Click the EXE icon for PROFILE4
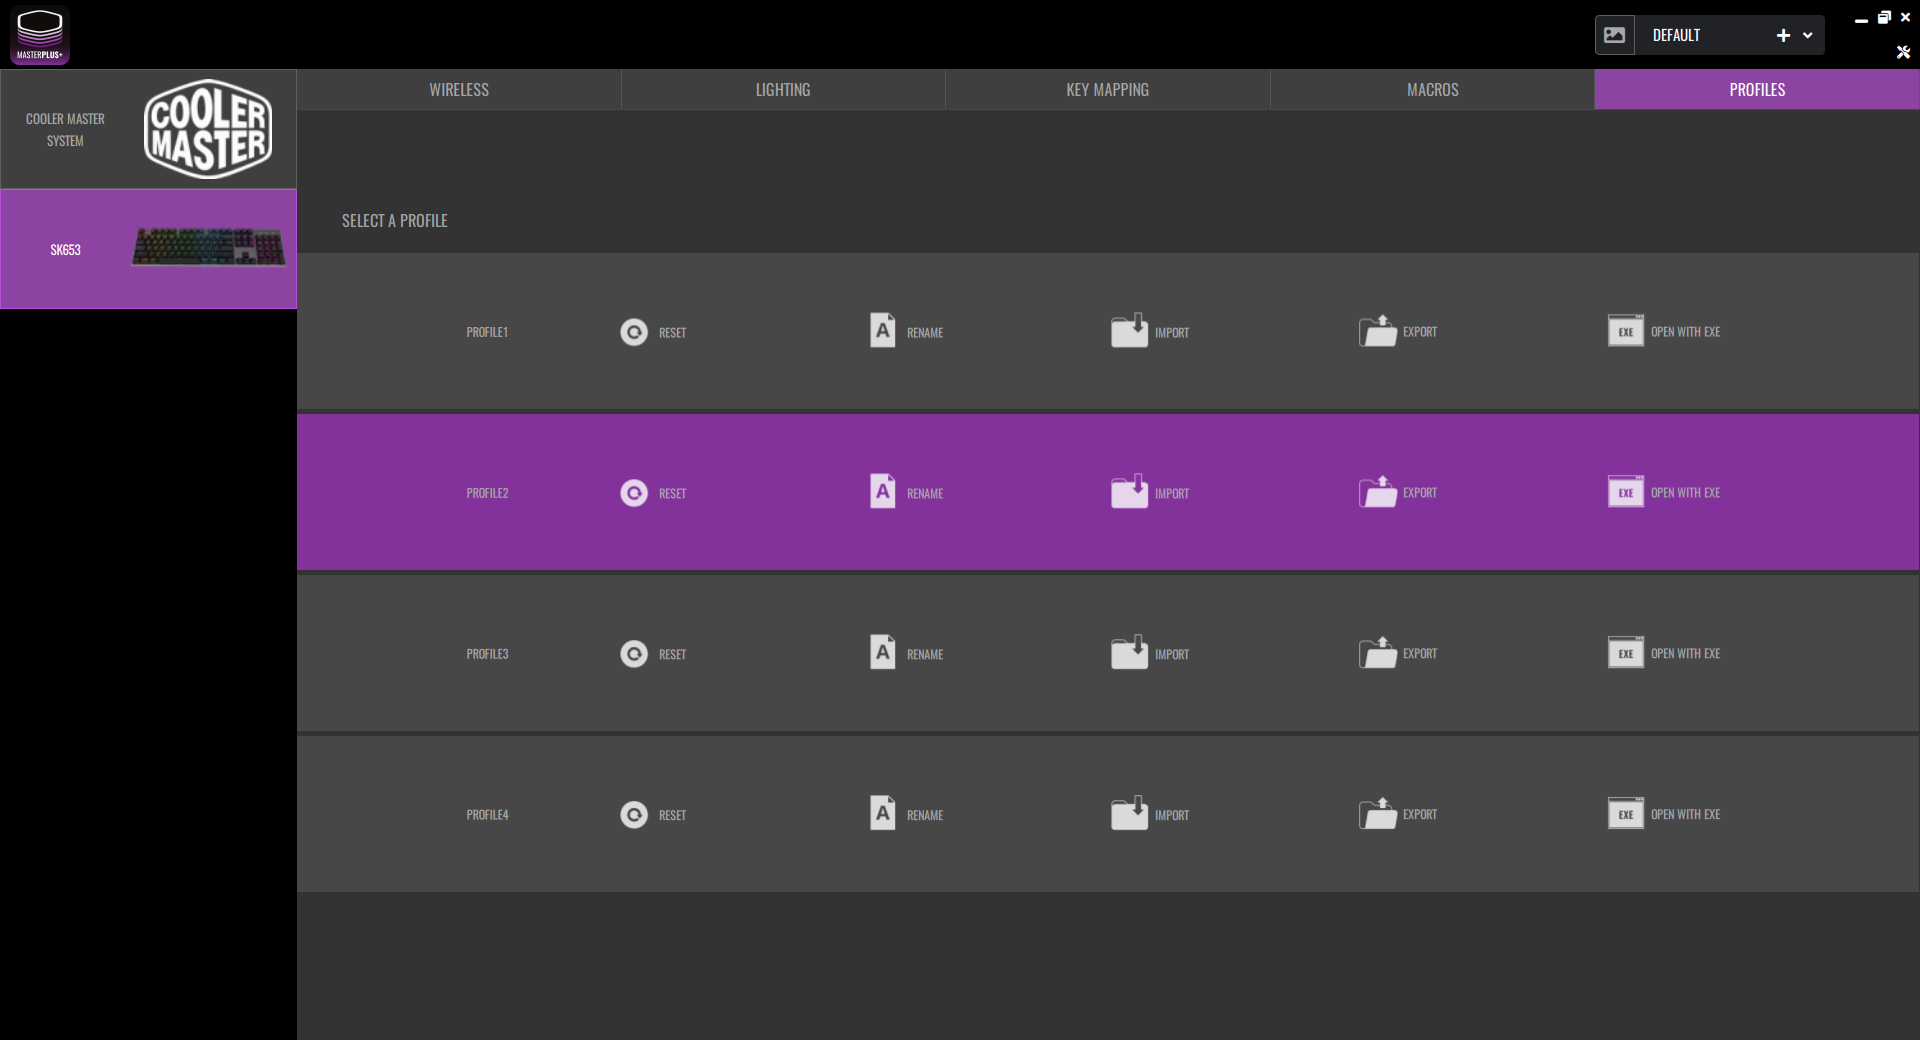The height and width of the screenshot is (1040, 1920). point(1626,814)
